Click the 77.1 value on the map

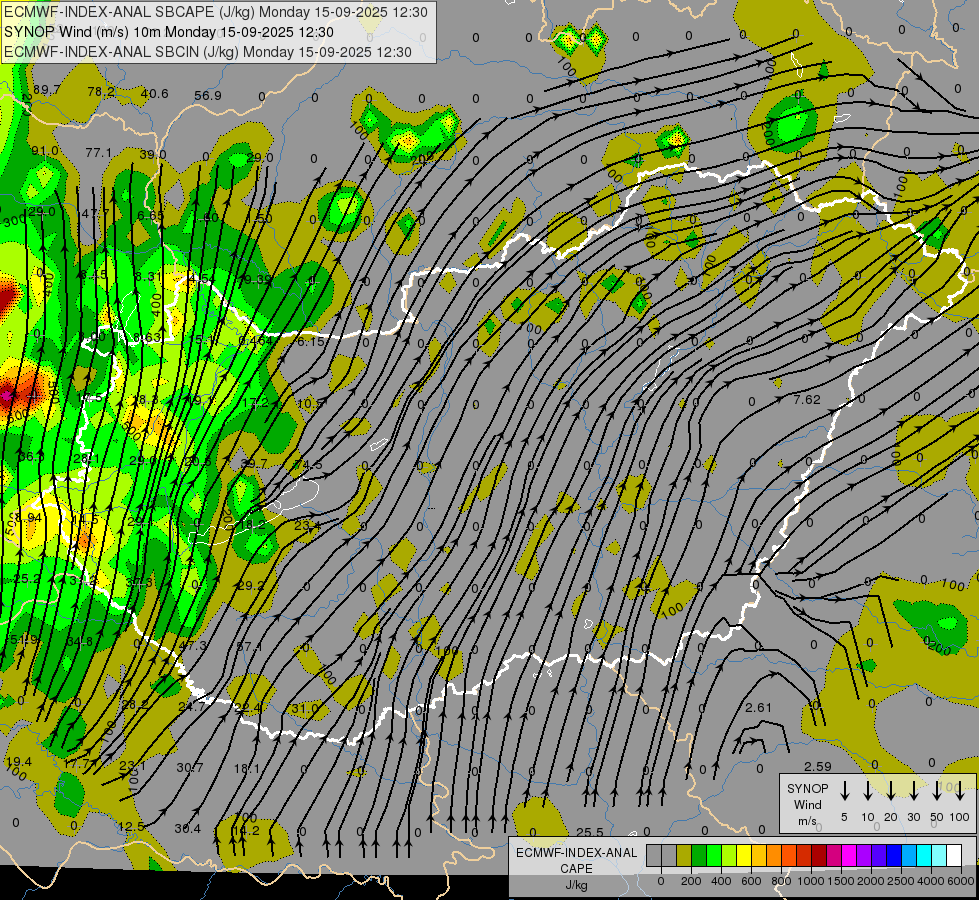coord(99,152)
